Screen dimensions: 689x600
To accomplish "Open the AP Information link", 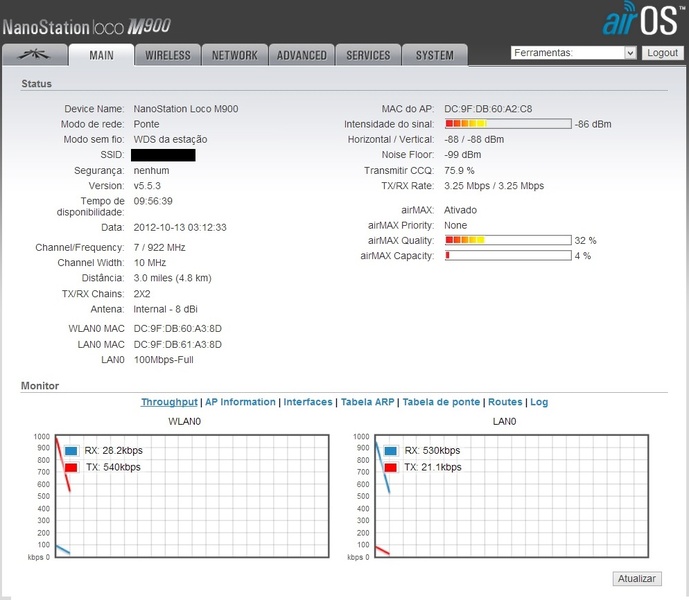I will 240,402.
